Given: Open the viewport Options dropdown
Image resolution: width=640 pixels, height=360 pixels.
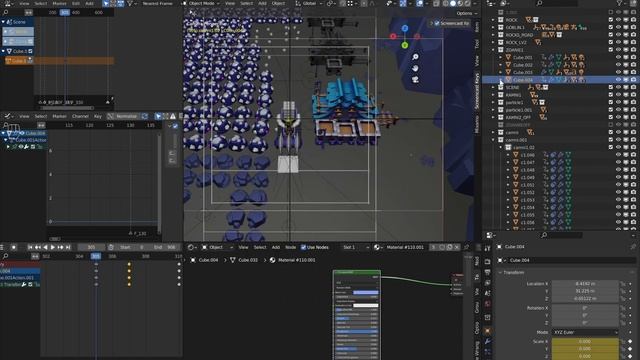Looking at the screenshot, I should (467, 13).
